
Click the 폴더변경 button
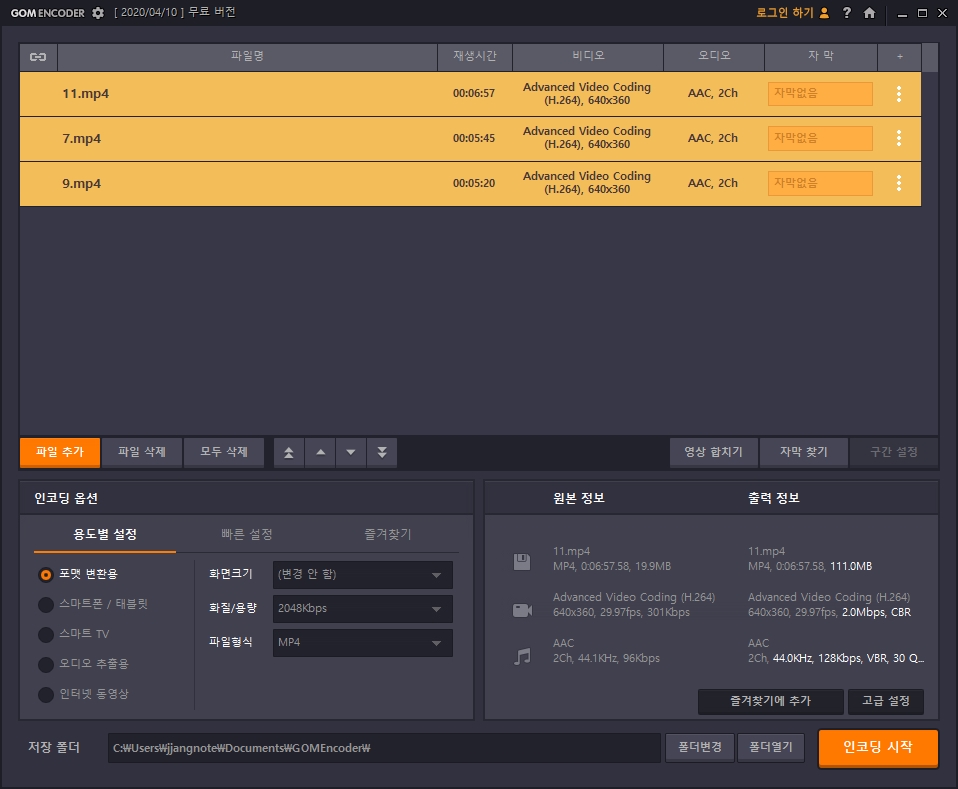[x=700, y=747]
